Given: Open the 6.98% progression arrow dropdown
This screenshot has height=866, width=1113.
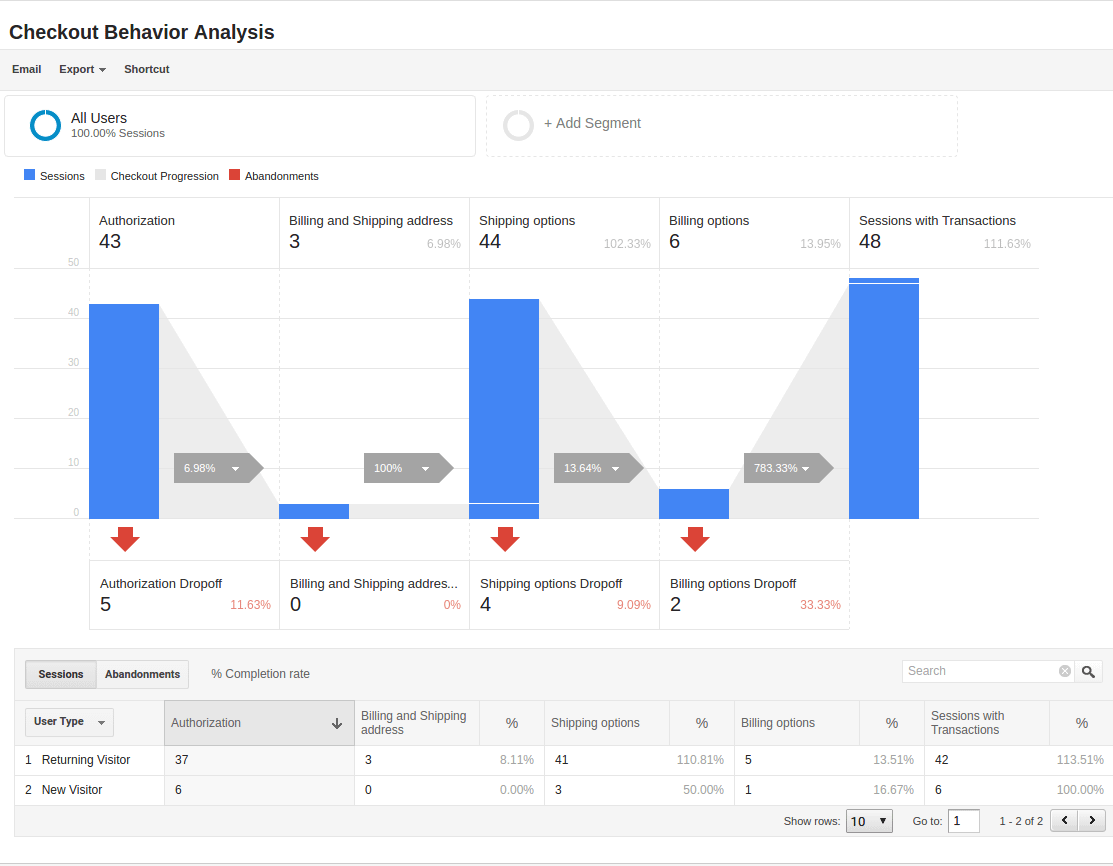Looking at the screenshot, I should coord(236,468).
